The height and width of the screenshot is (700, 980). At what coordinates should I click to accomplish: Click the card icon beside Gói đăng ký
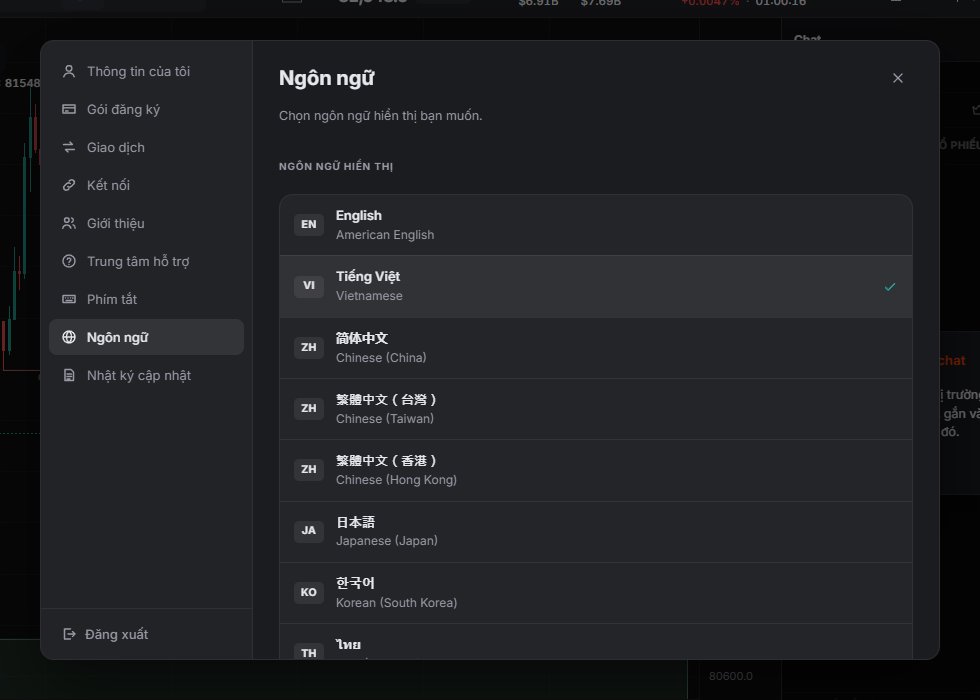click(69, 109)
